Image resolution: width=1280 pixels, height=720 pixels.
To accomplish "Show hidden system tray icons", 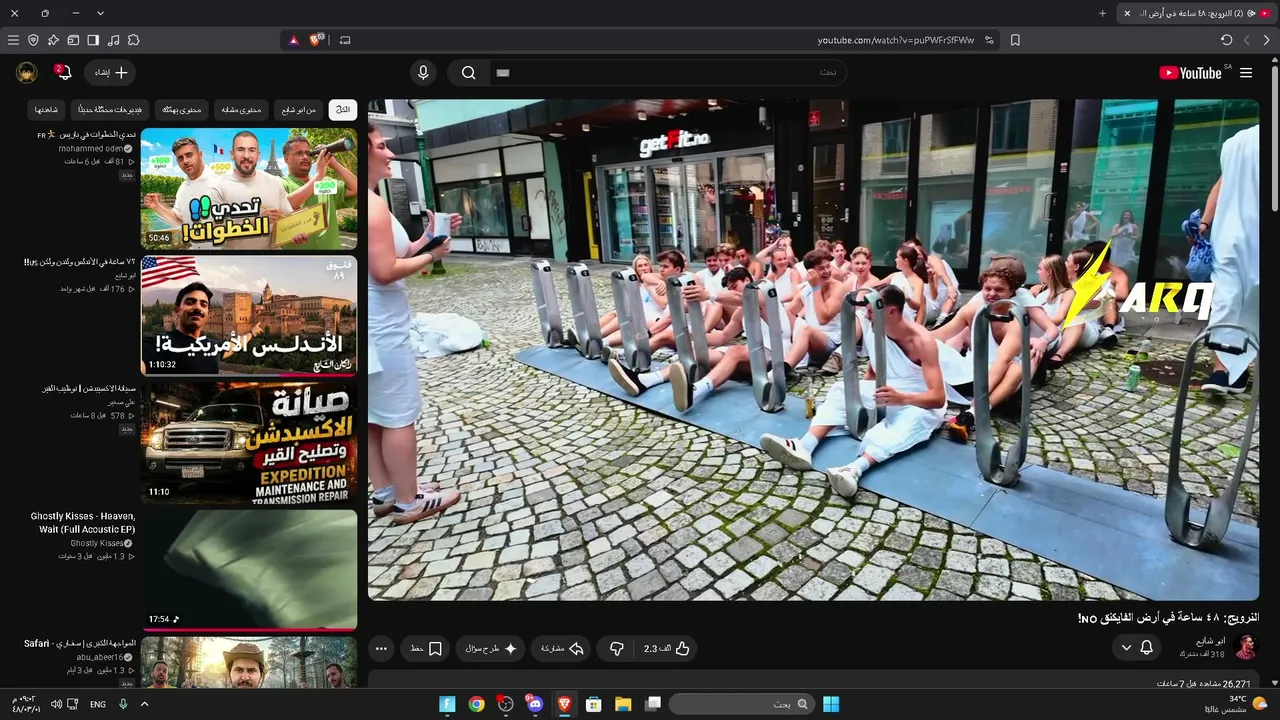I will [x=144, y=704].
